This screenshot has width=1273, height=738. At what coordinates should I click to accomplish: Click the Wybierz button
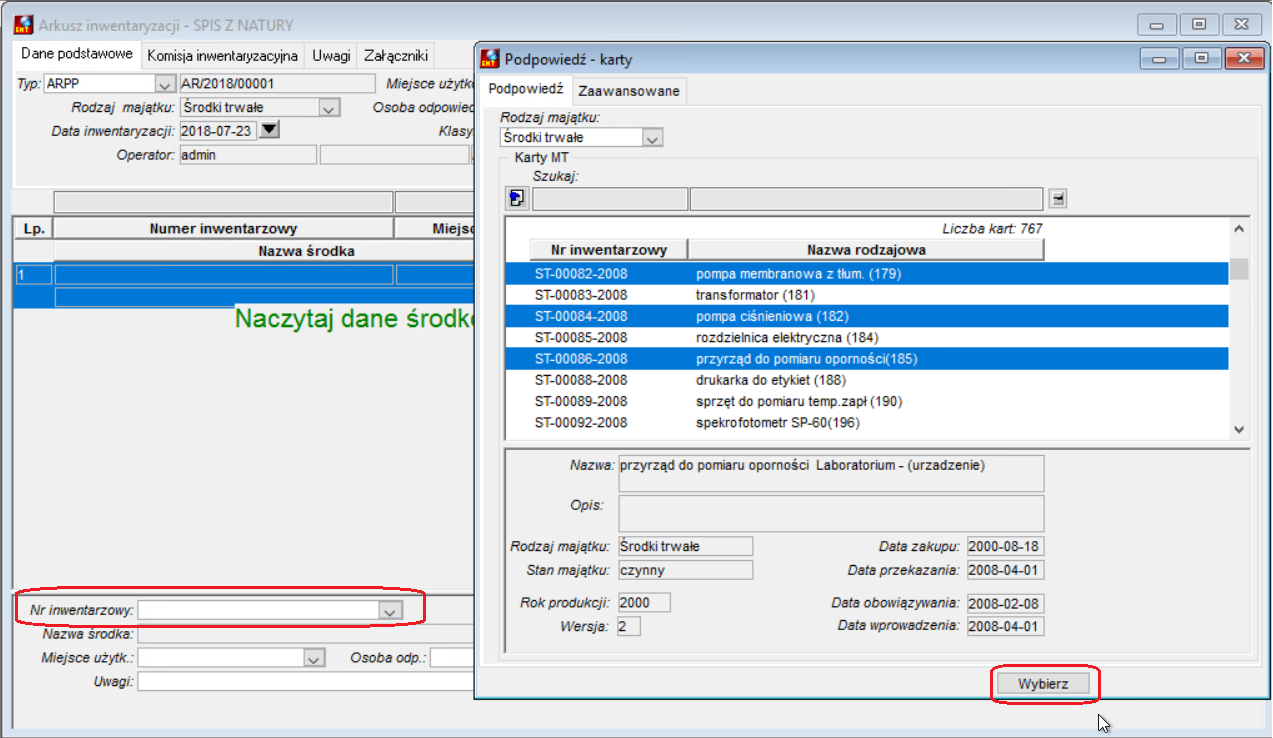coord(1044,685)
